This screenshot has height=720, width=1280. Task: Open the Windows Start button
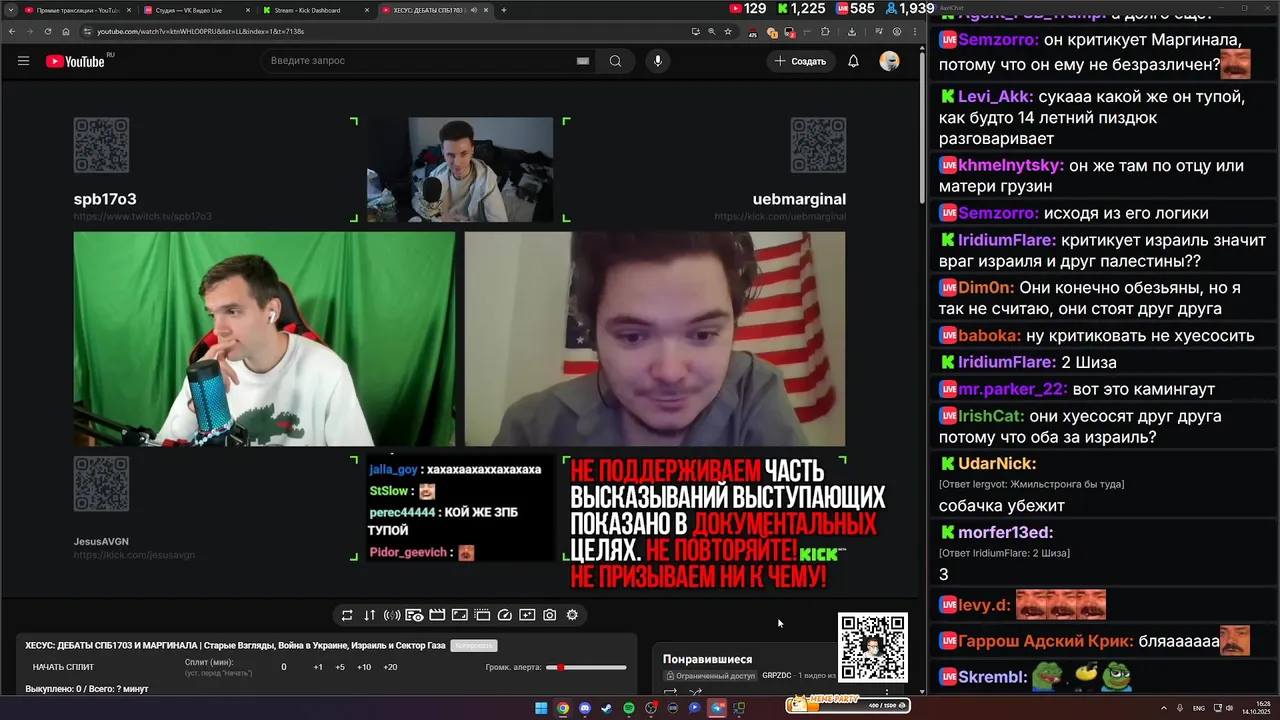541,708
